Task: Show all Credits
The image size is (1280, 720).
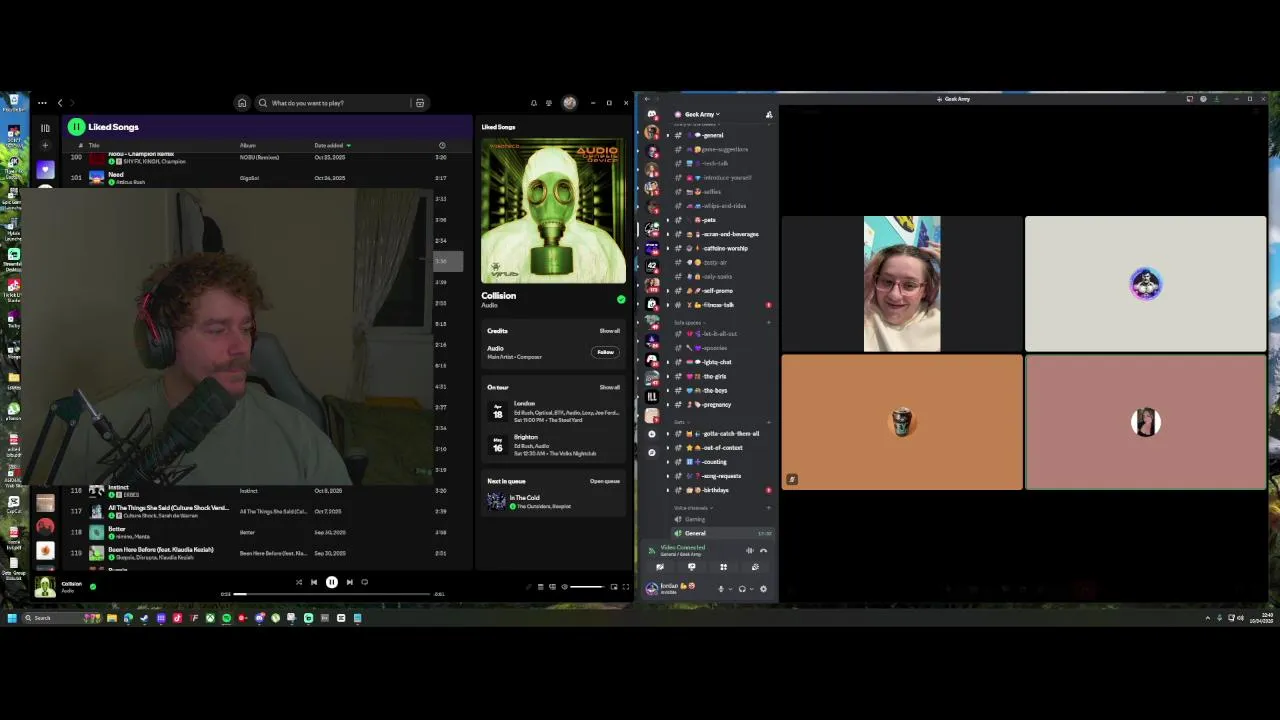Action: point(609,331)
